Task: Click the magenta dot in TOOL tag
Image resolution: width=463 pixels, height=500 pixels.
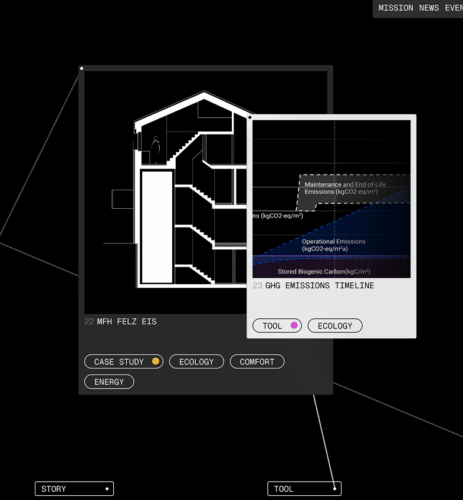Action: tap(294, 325)
